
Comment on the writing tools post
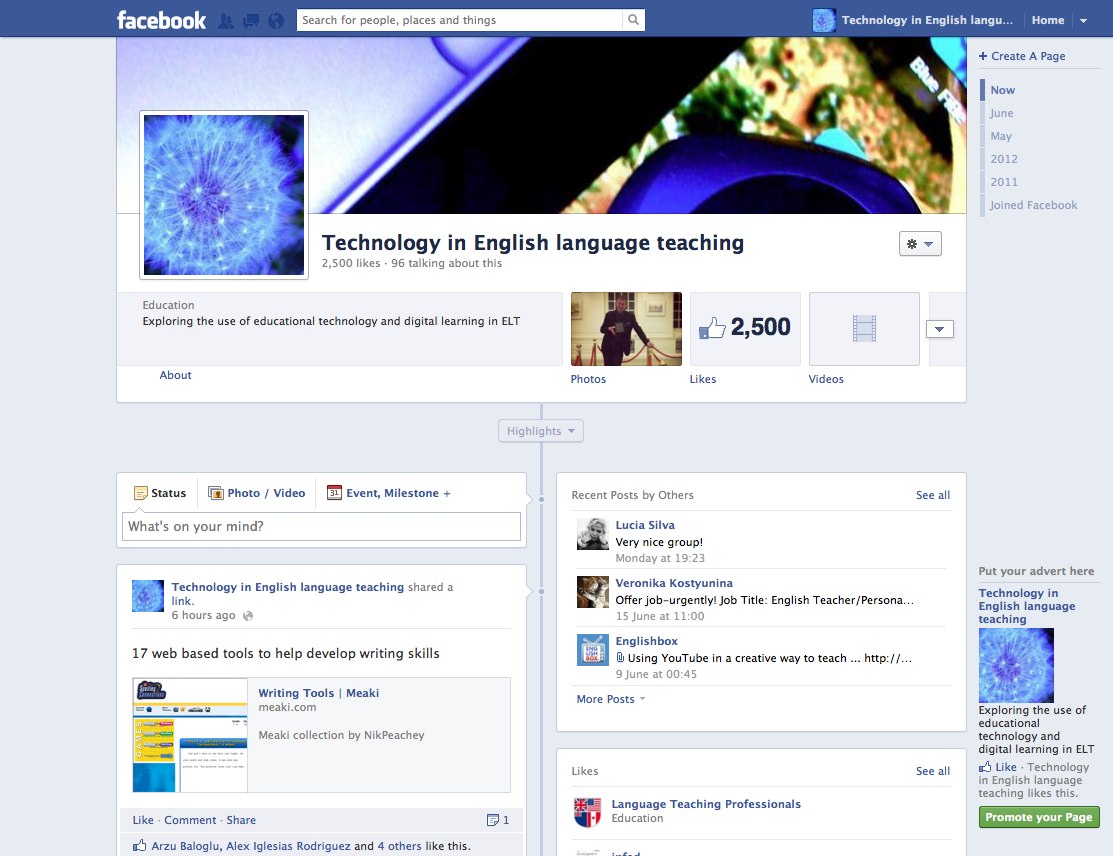(x=190, y=821)
